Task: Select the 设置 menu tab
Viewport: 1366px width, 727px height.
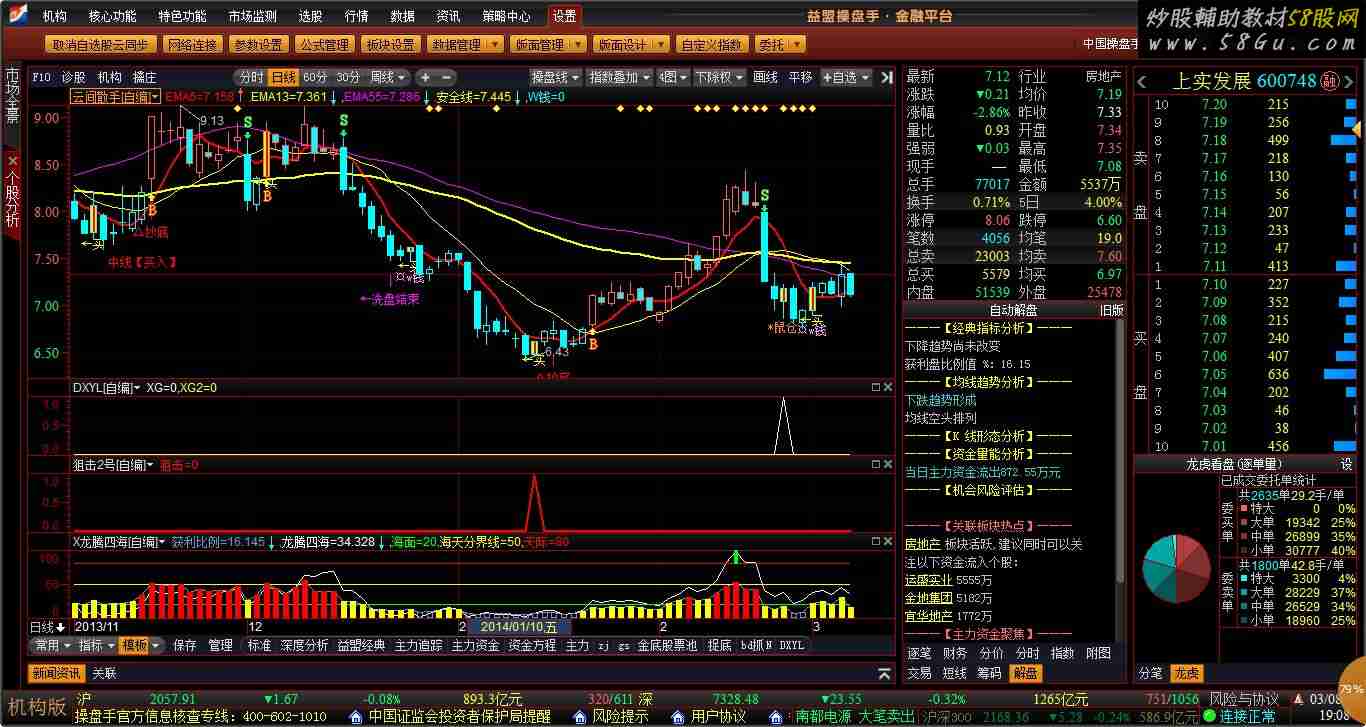Action: click(564, 16)
